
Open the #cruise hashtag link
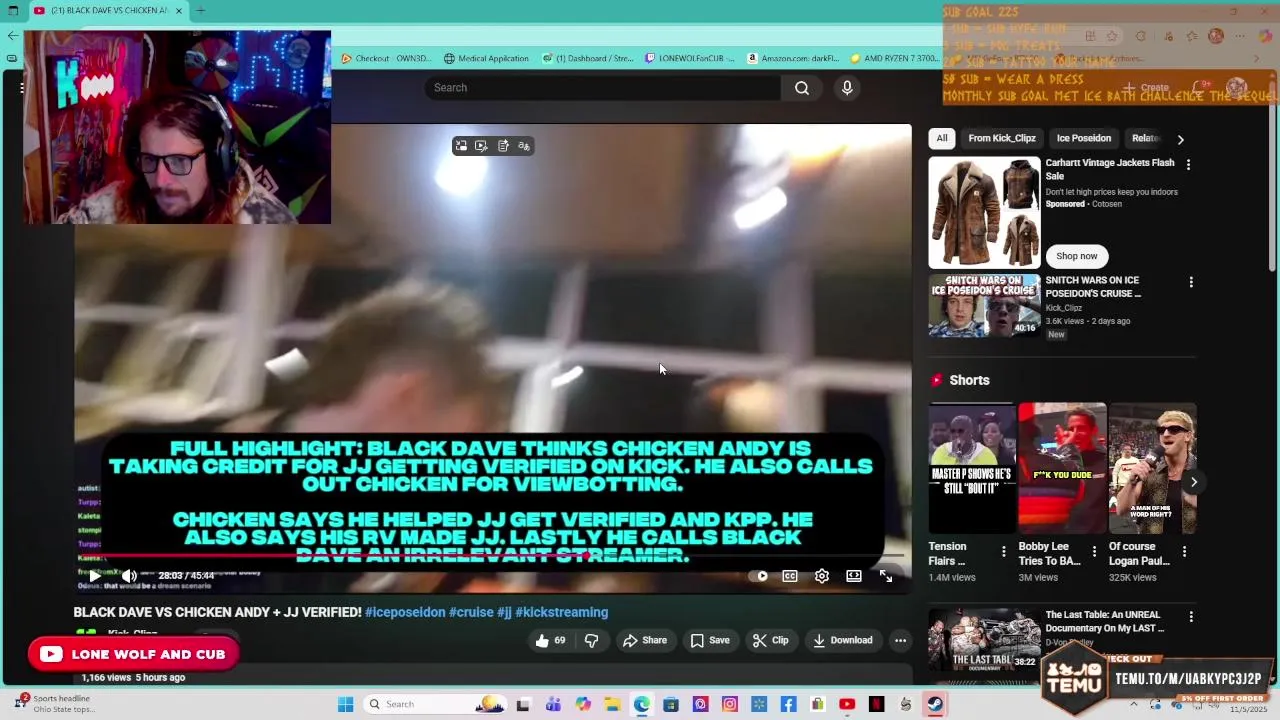pyautogui.click(x=471, y=612)
